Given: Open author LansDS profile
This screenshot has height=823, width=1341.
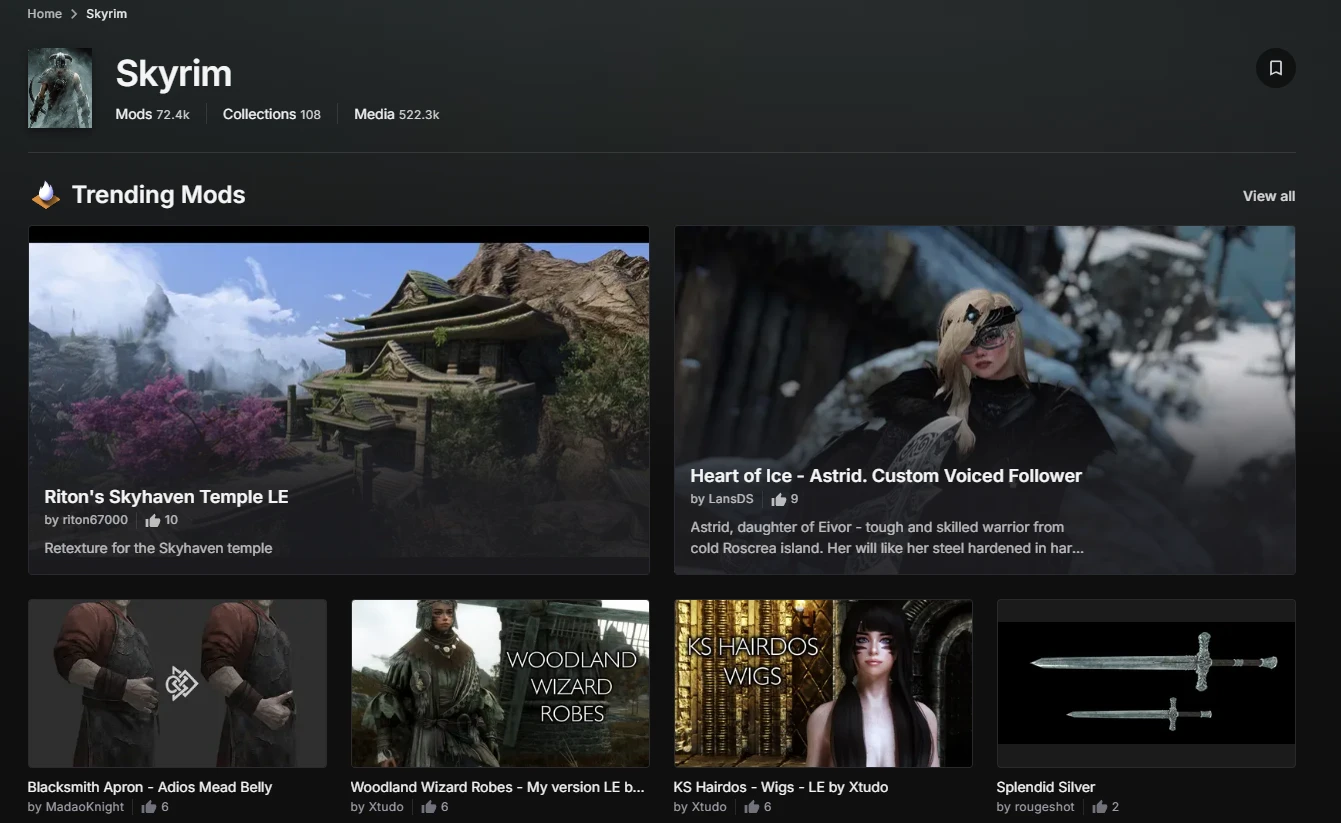Looking at the screenshot, I should tap(731, 499).
